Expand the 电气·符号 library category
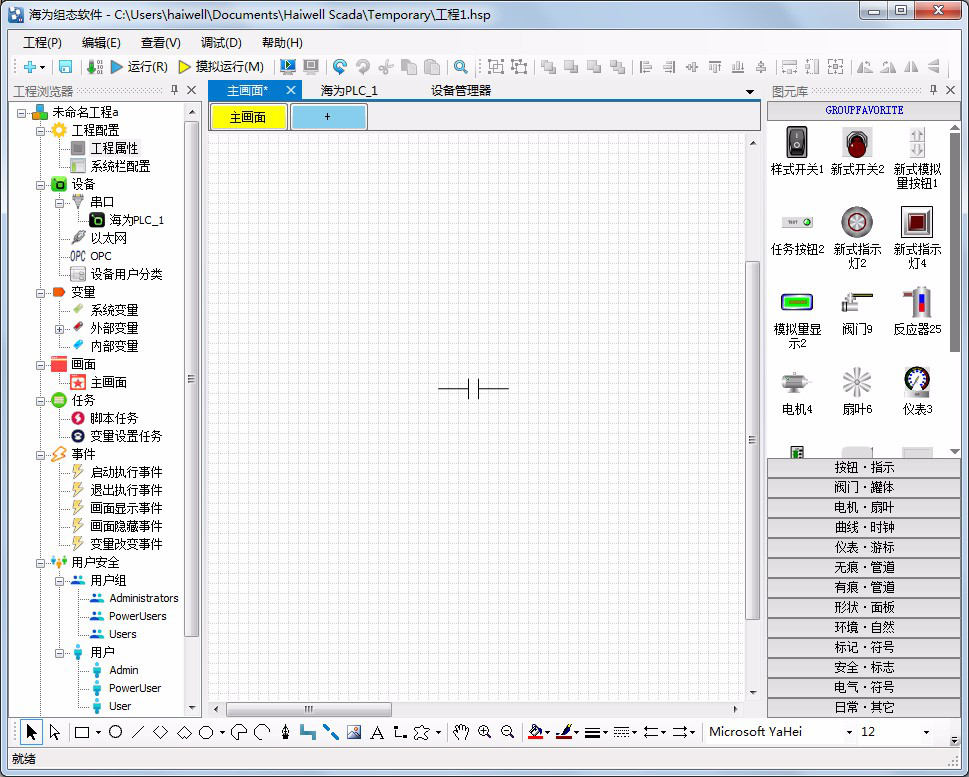This screenshot has height=777, width=969. point(864,687)
